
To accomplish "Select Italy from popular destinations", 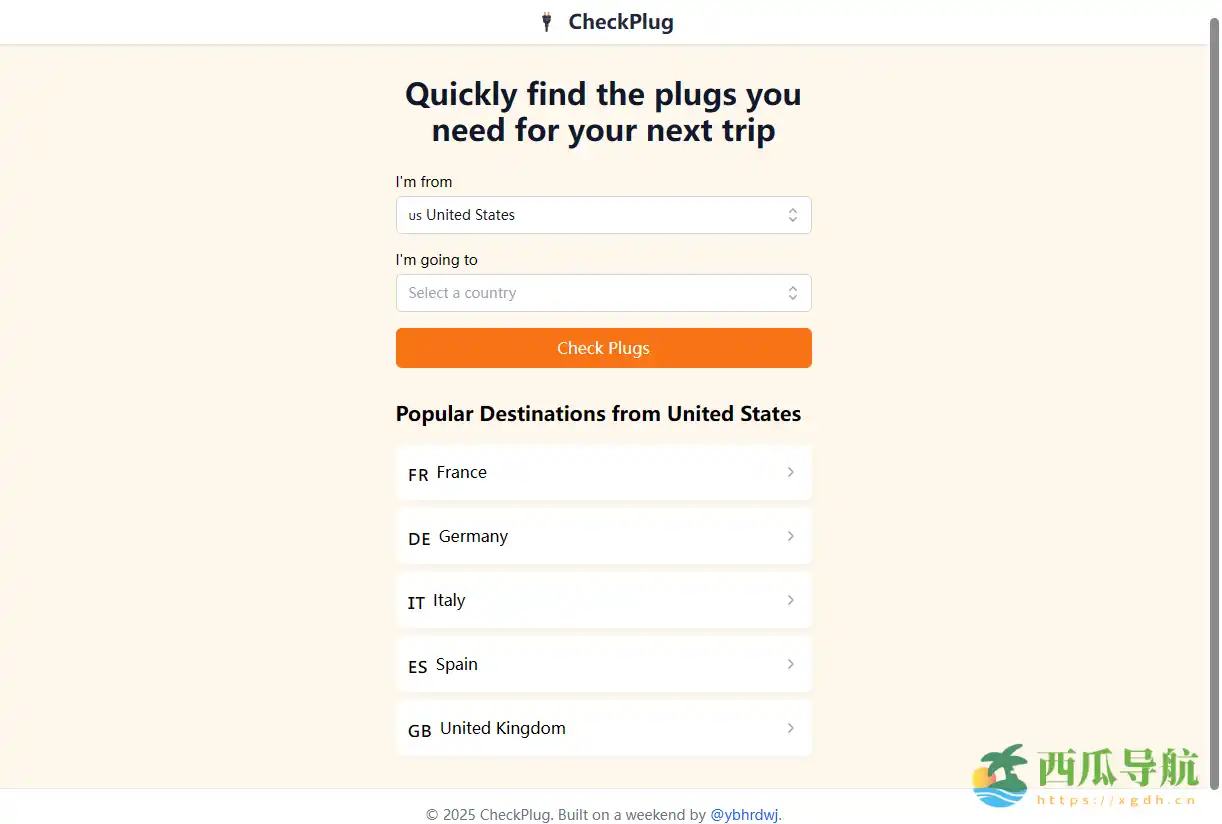I will coord(603,600).
